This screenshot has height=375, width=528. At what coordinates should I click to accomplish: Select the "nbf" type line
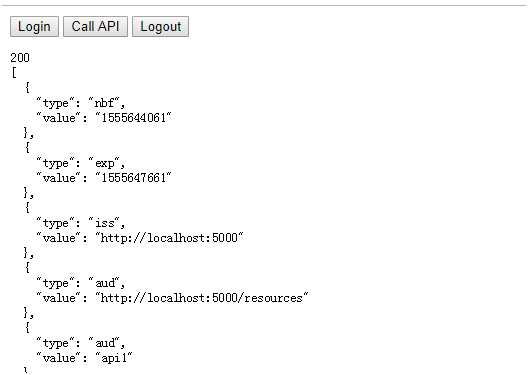pyautogui.click(x=80, y=103)
